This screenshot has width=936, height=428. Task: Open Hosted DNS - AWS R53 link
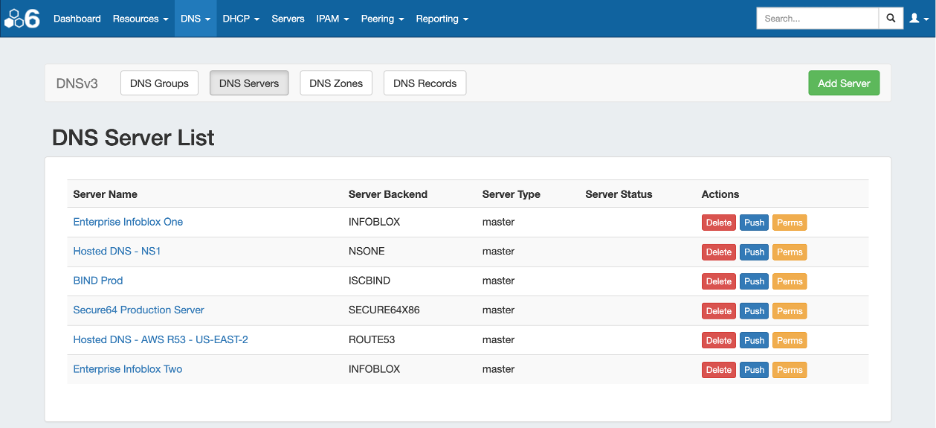tap(160, 340)
